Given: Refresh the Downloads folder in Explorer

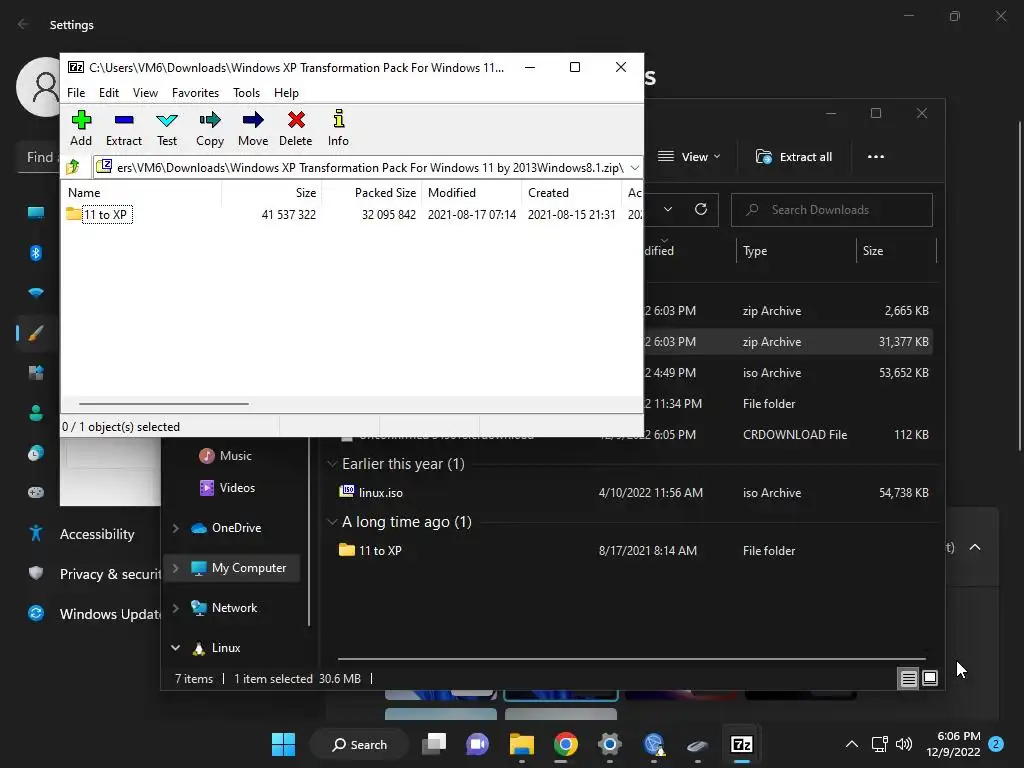Looking at the screenshot, I should 701,209.
